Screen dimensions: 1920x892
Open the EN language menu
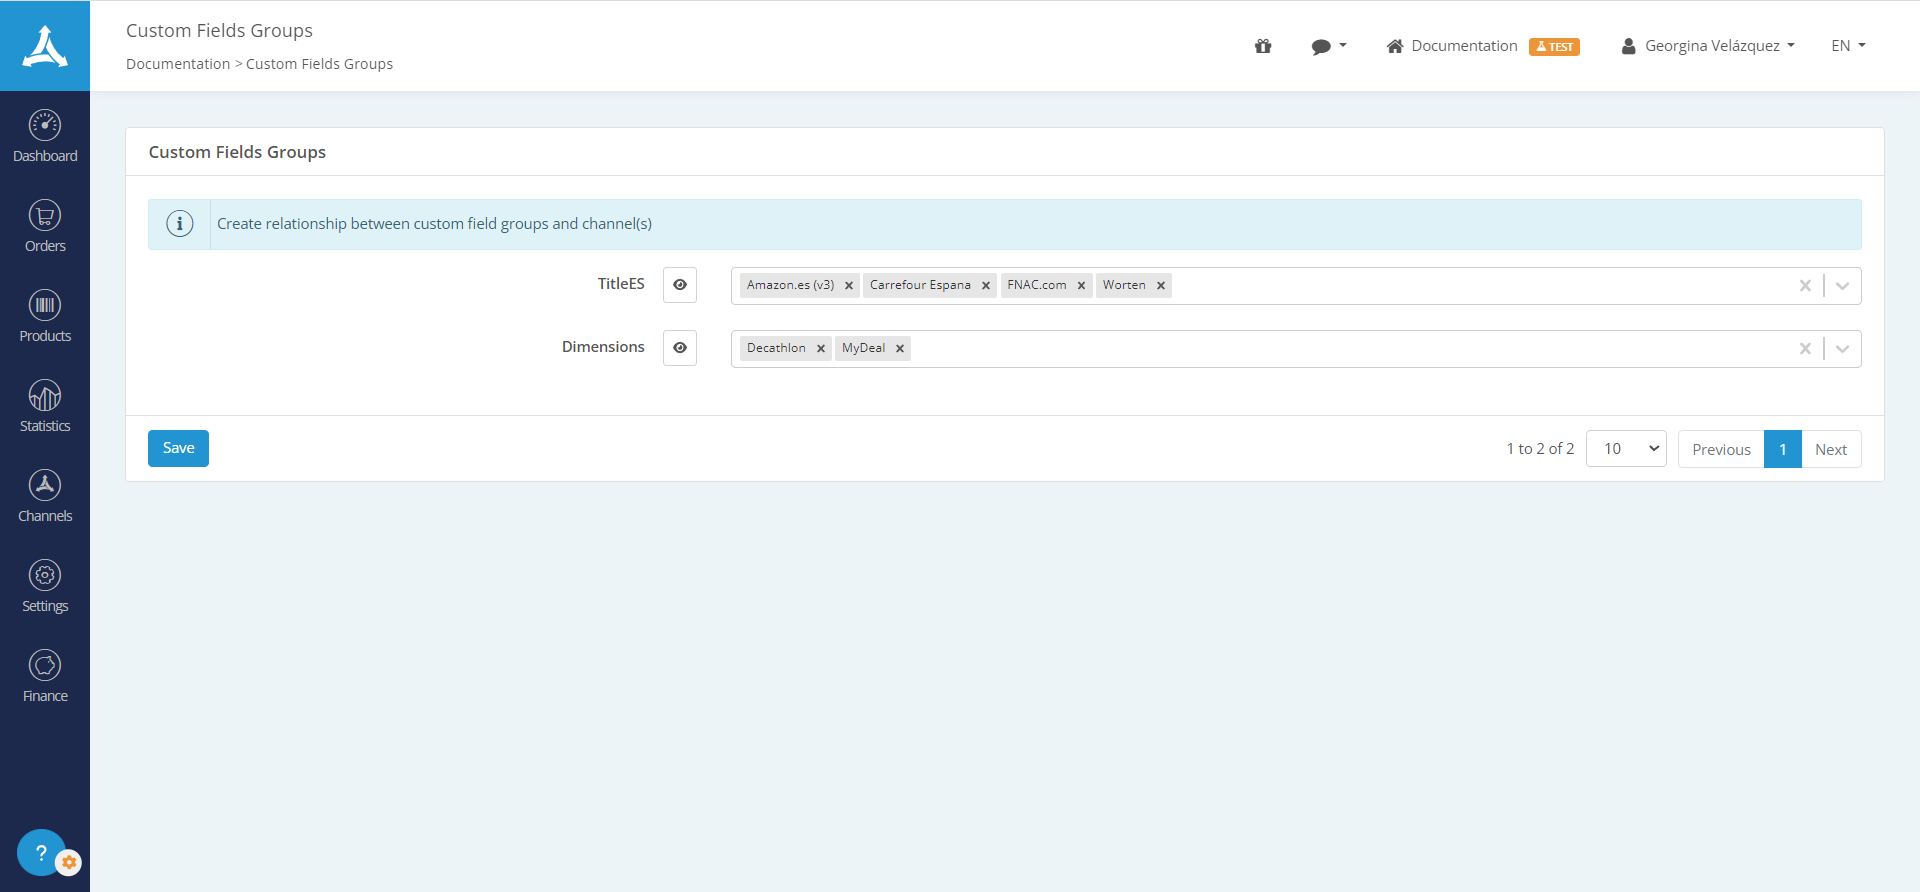1848,46
